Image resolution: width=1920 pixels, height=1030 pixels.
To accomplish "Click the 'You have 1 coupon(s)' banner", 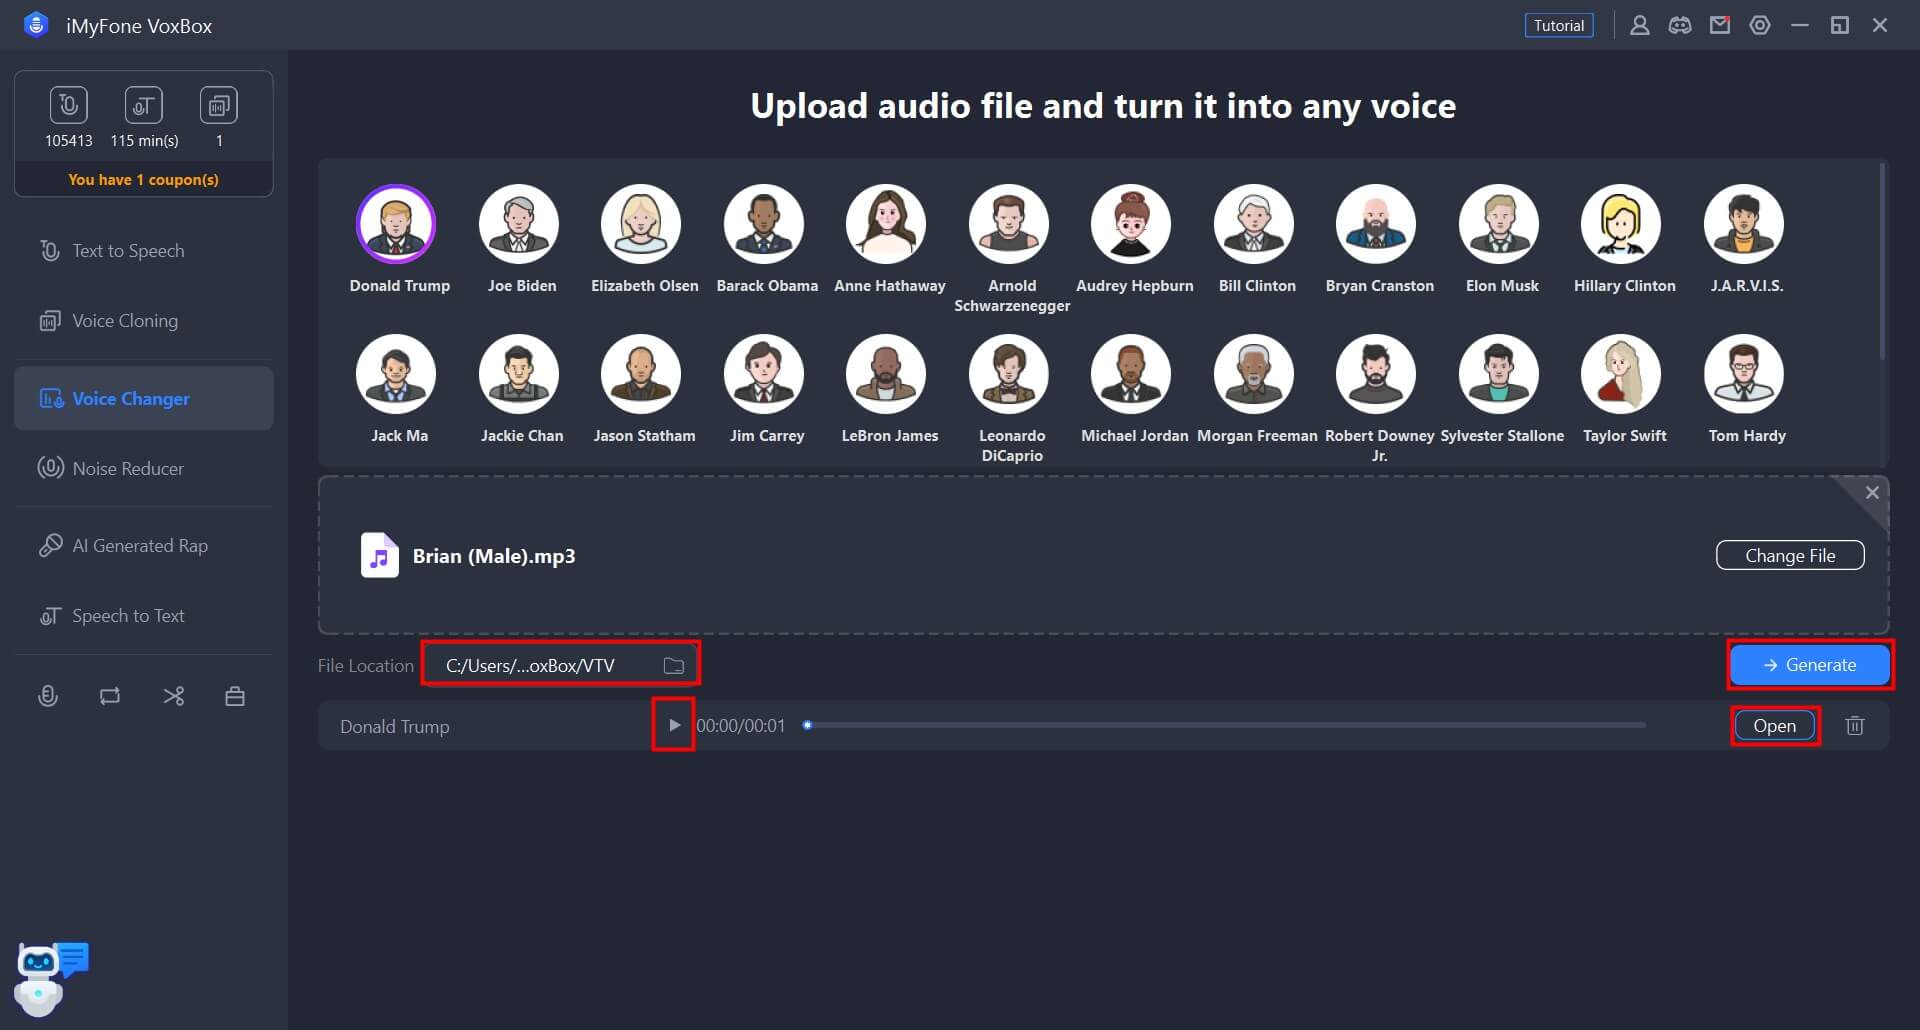I will tap(144, 180).
